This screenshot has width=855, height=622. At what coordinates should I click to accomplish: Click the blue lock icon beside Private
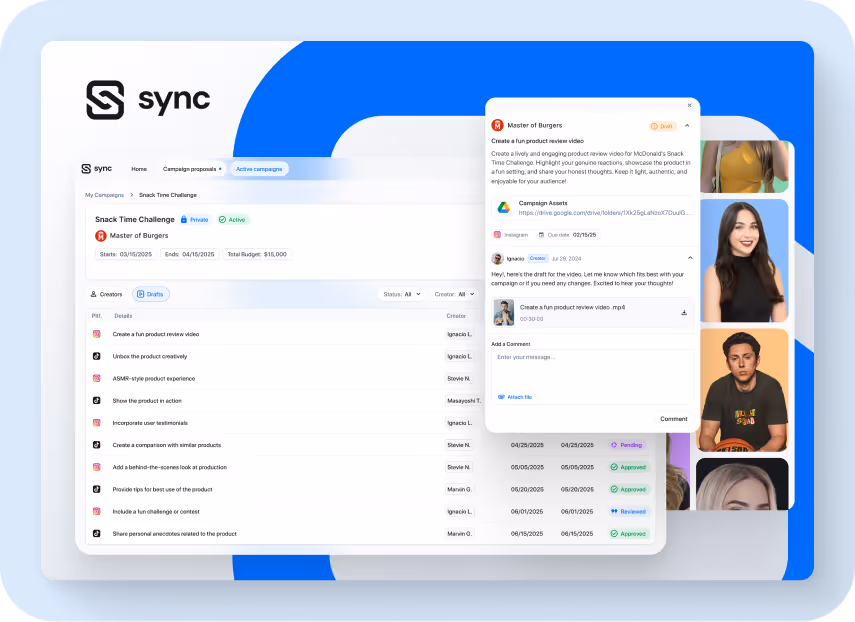pyautogui.click(x=184, y=220)
